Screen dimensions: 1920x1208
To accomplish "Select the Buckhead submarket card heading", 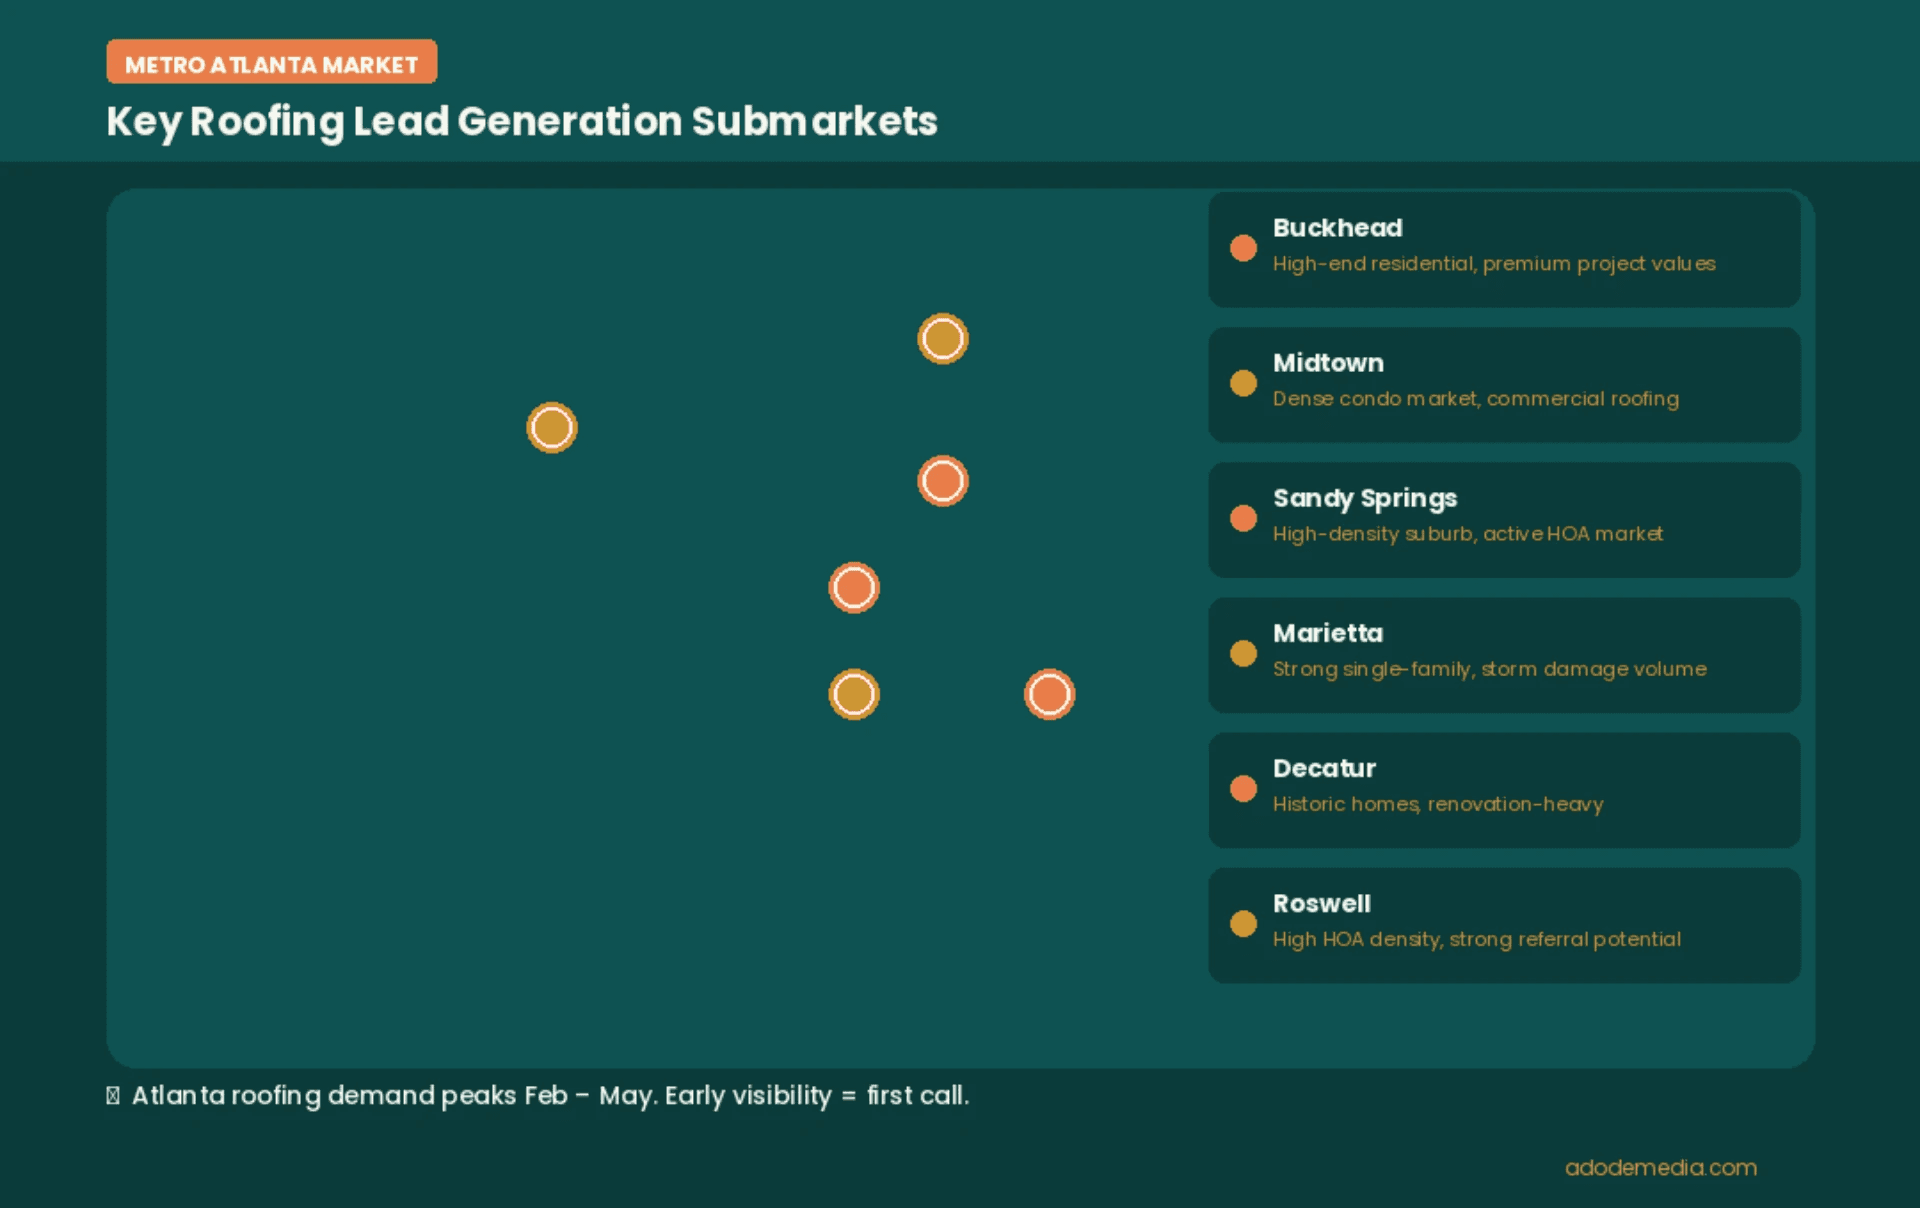I will [x=1337, y=228].
